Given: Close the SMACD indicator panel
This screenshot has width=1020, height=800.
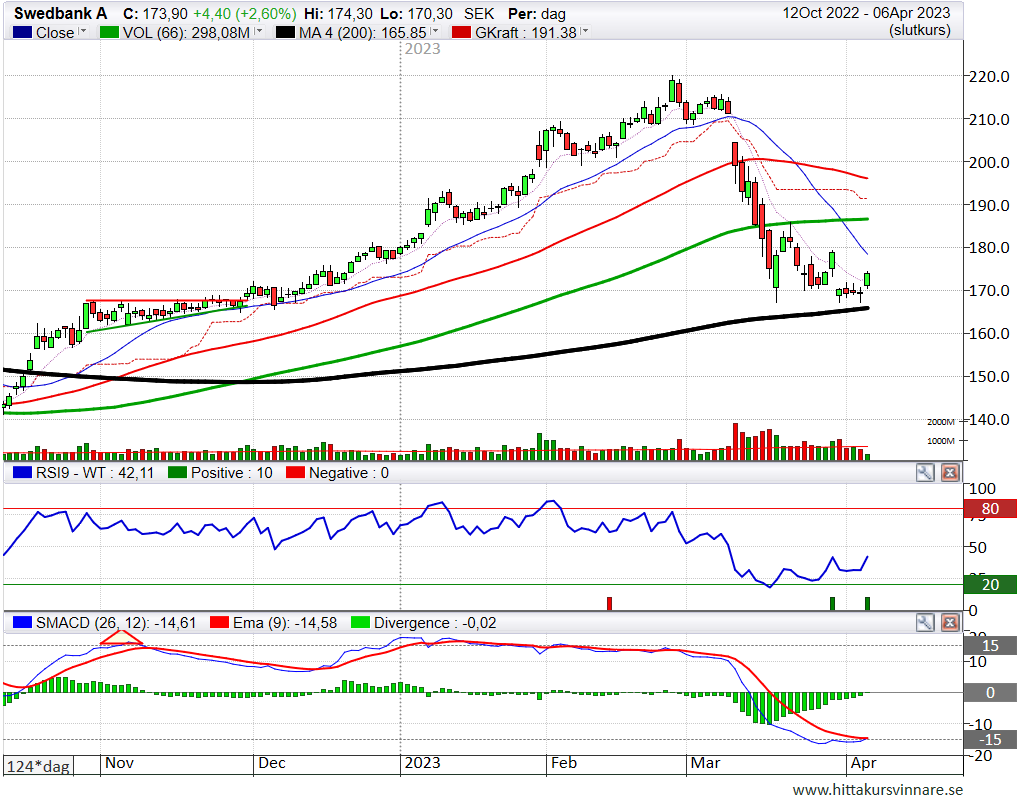Looking at the screenshot, I should pos(950,623).
